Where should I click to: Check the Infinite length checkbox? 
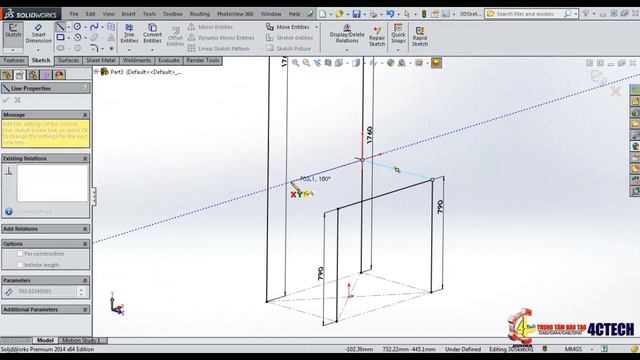coord(20,265)
